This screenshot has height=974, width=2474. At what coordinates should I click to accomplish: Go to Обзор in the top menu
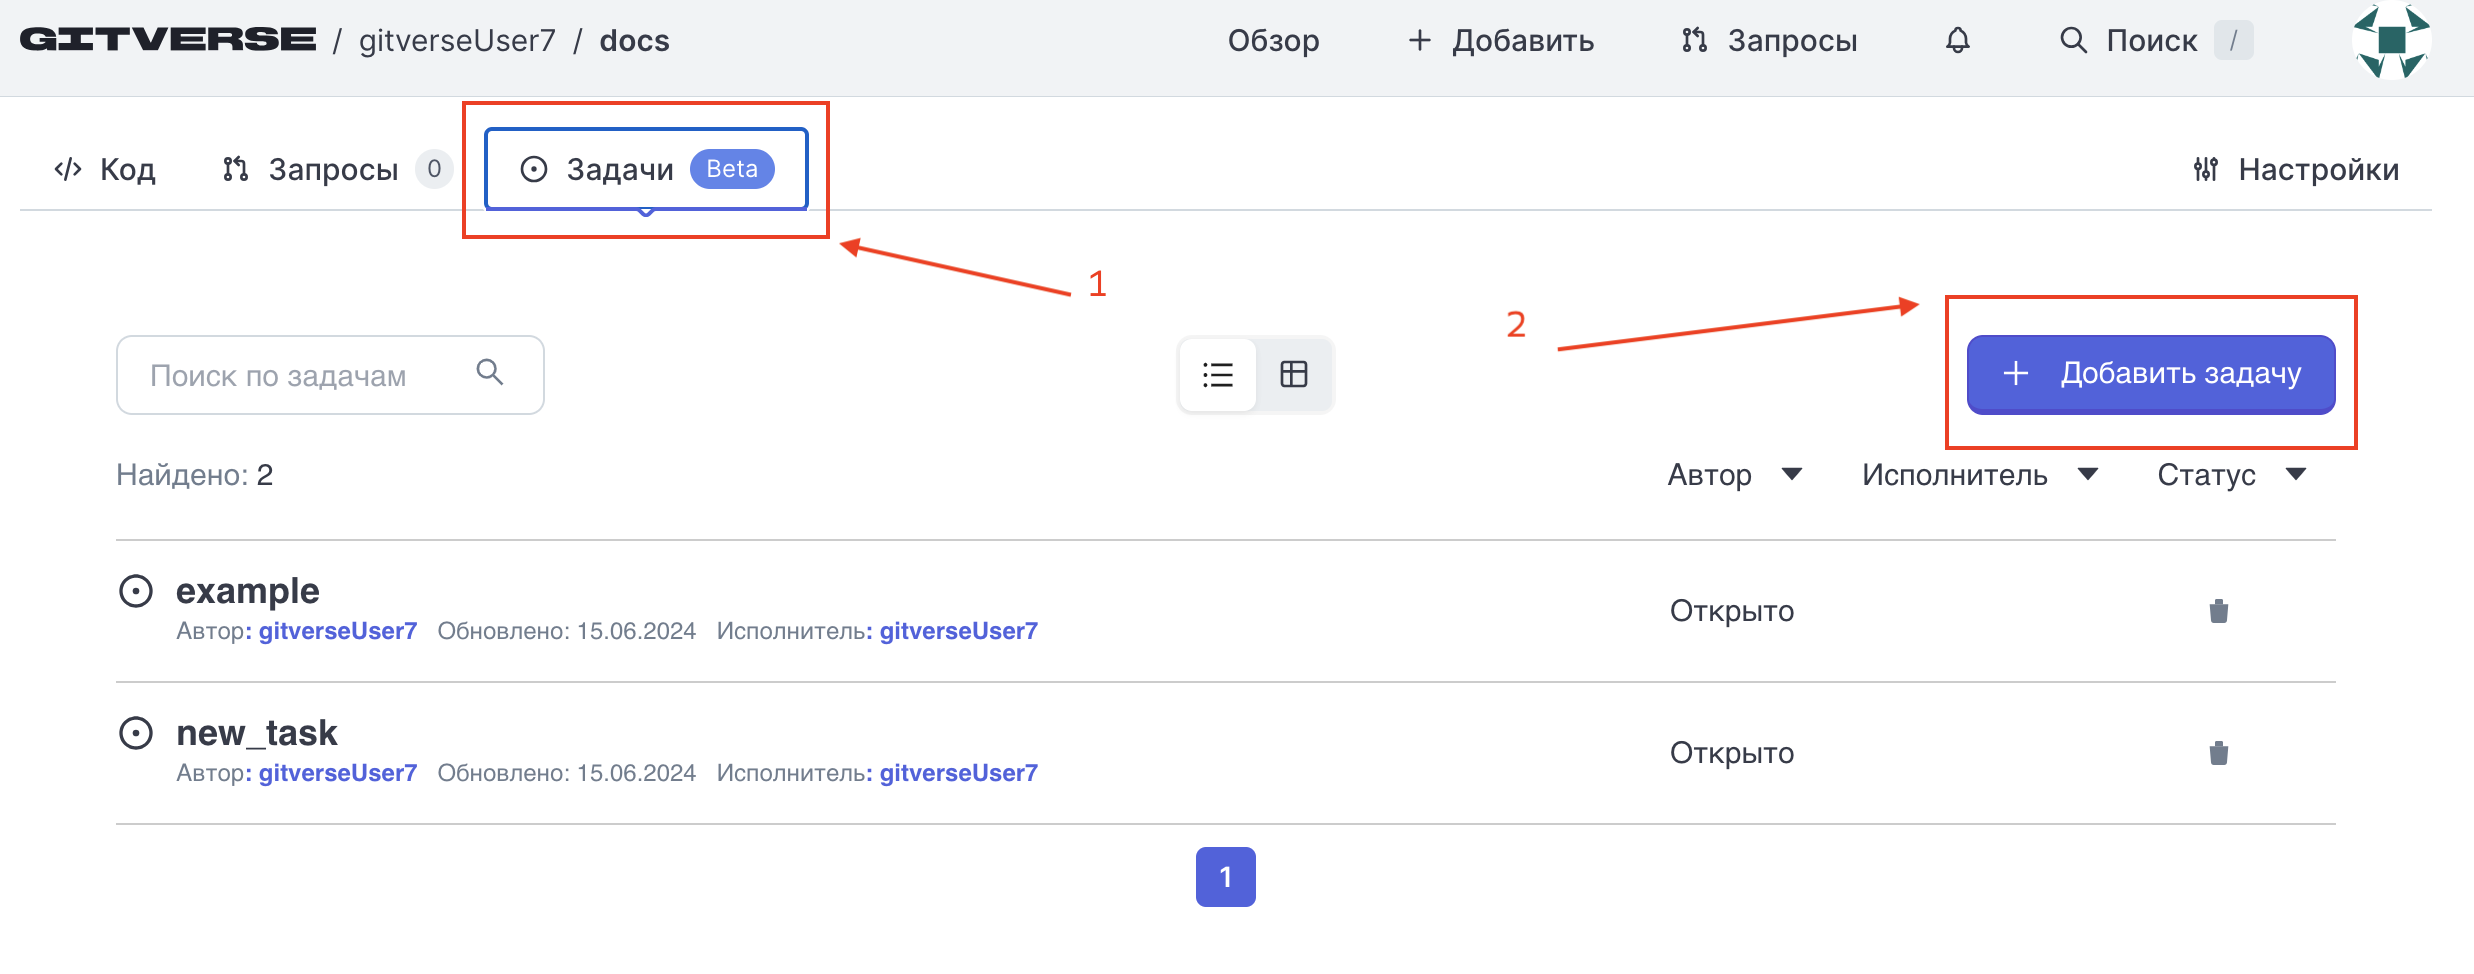click(1273, 41)
